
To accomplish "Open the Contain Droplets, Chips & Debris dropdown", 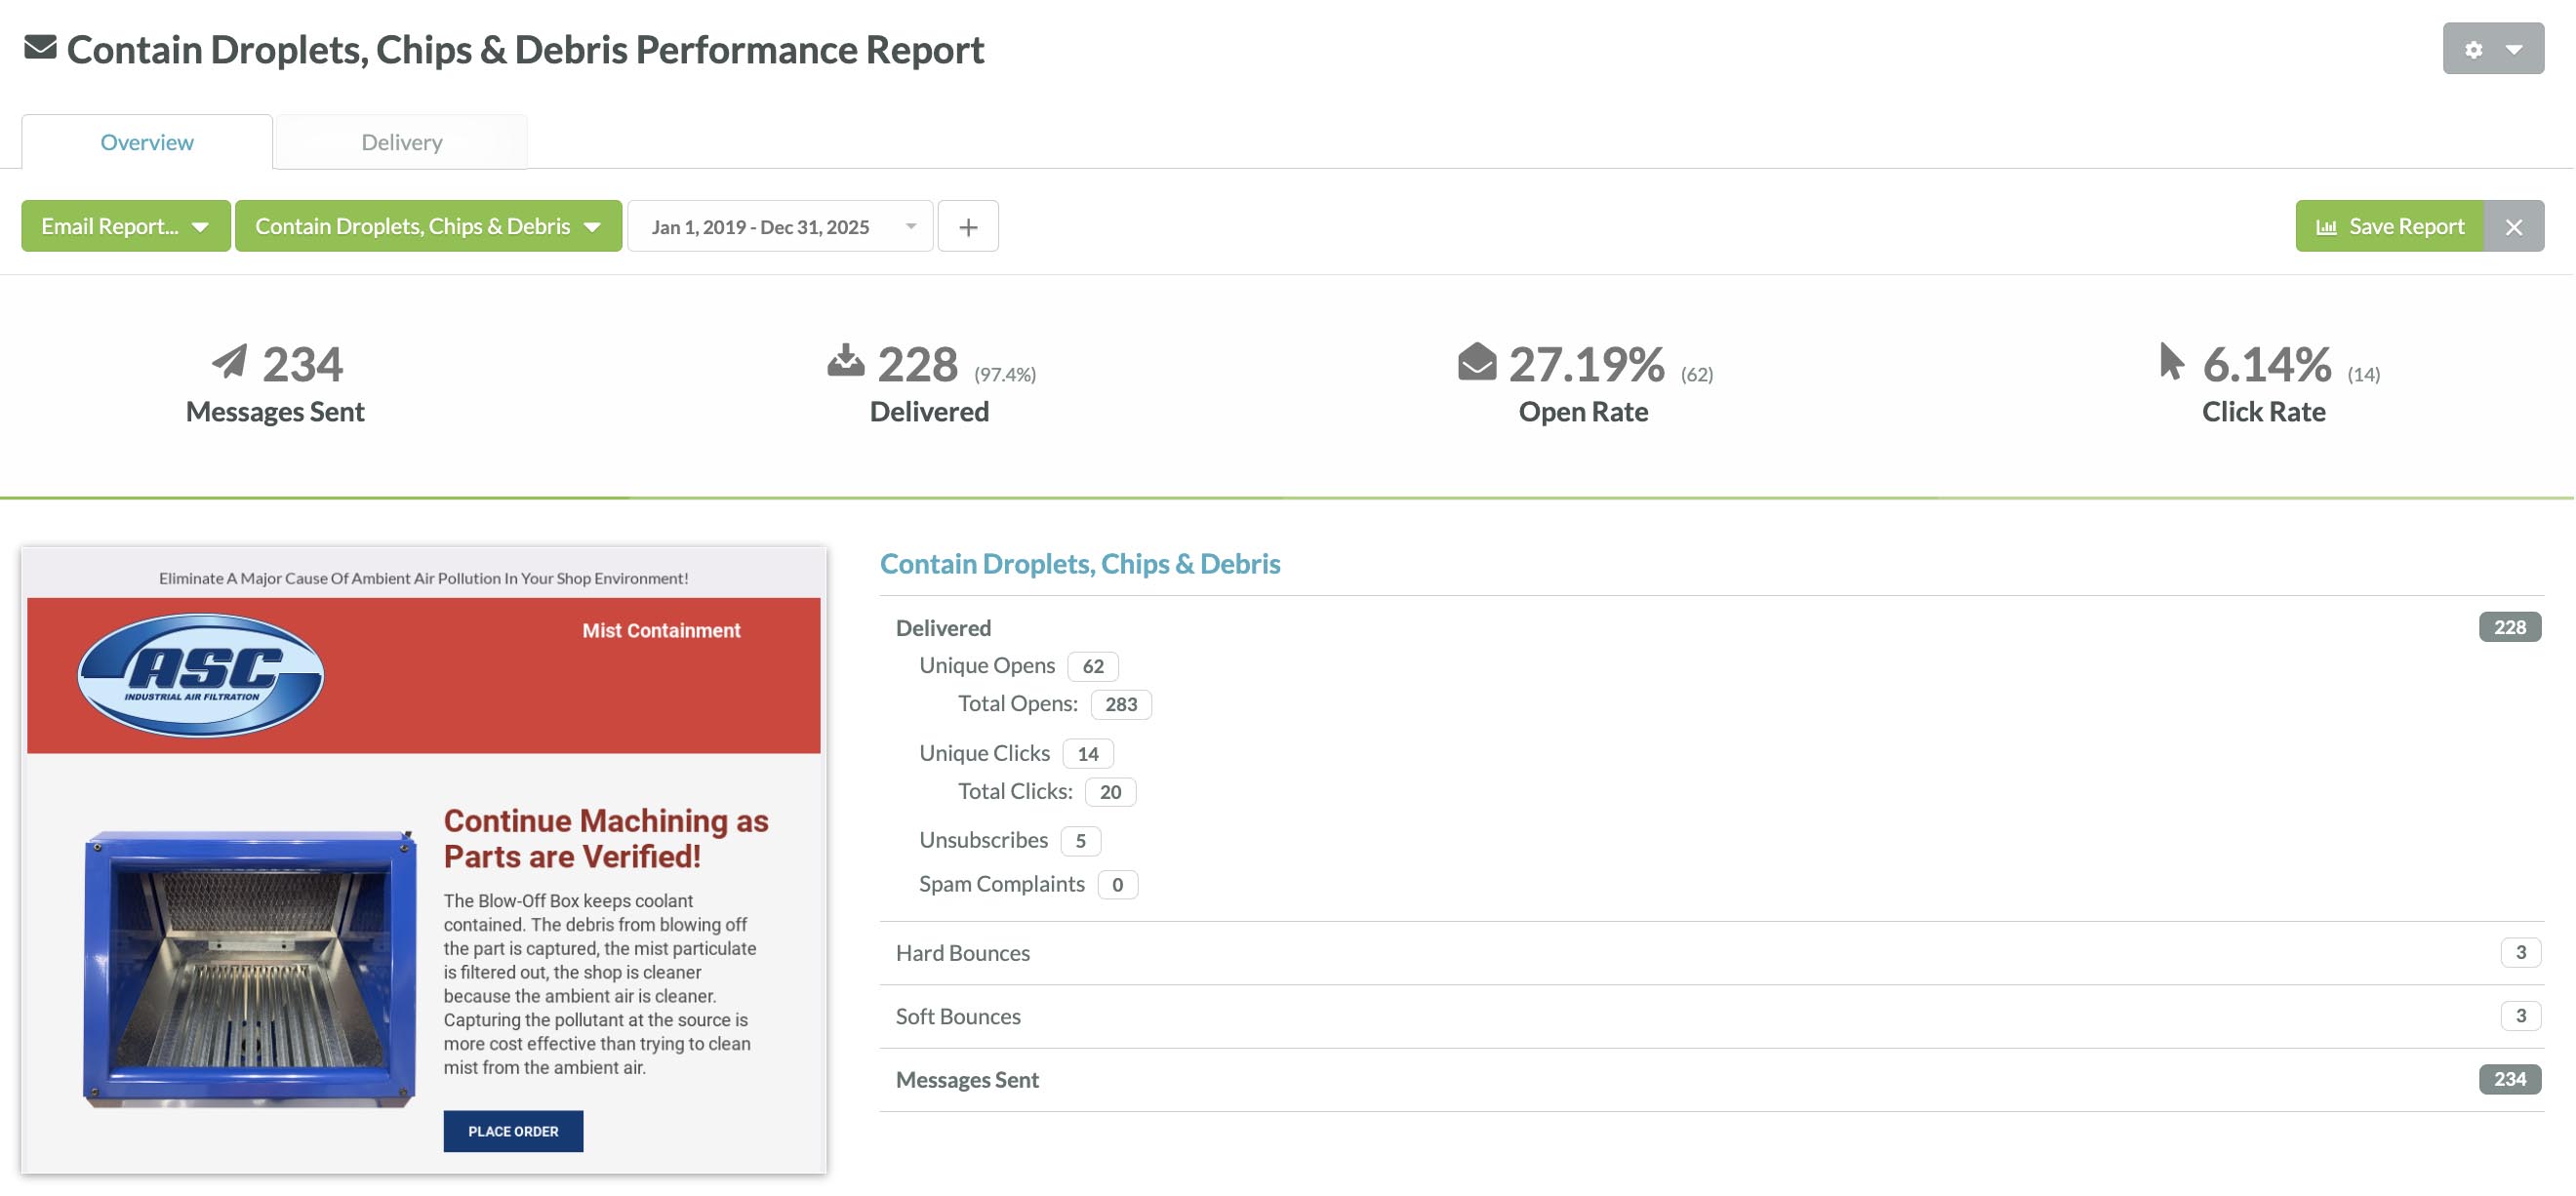I will pos(428,225).
